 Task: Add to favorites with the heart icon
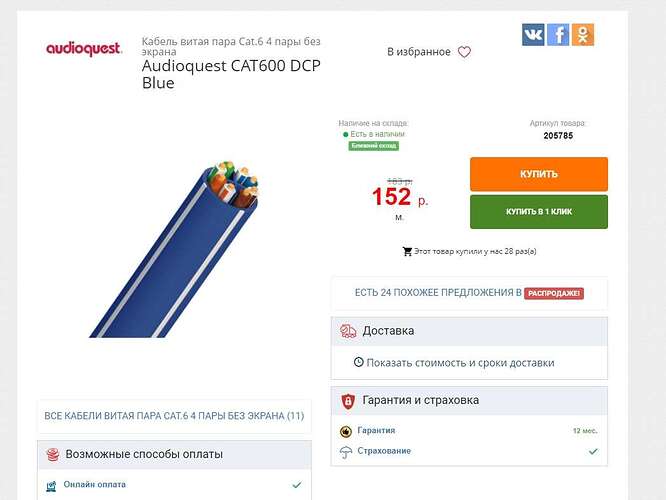pyautogui.click(x=464, y=52)
